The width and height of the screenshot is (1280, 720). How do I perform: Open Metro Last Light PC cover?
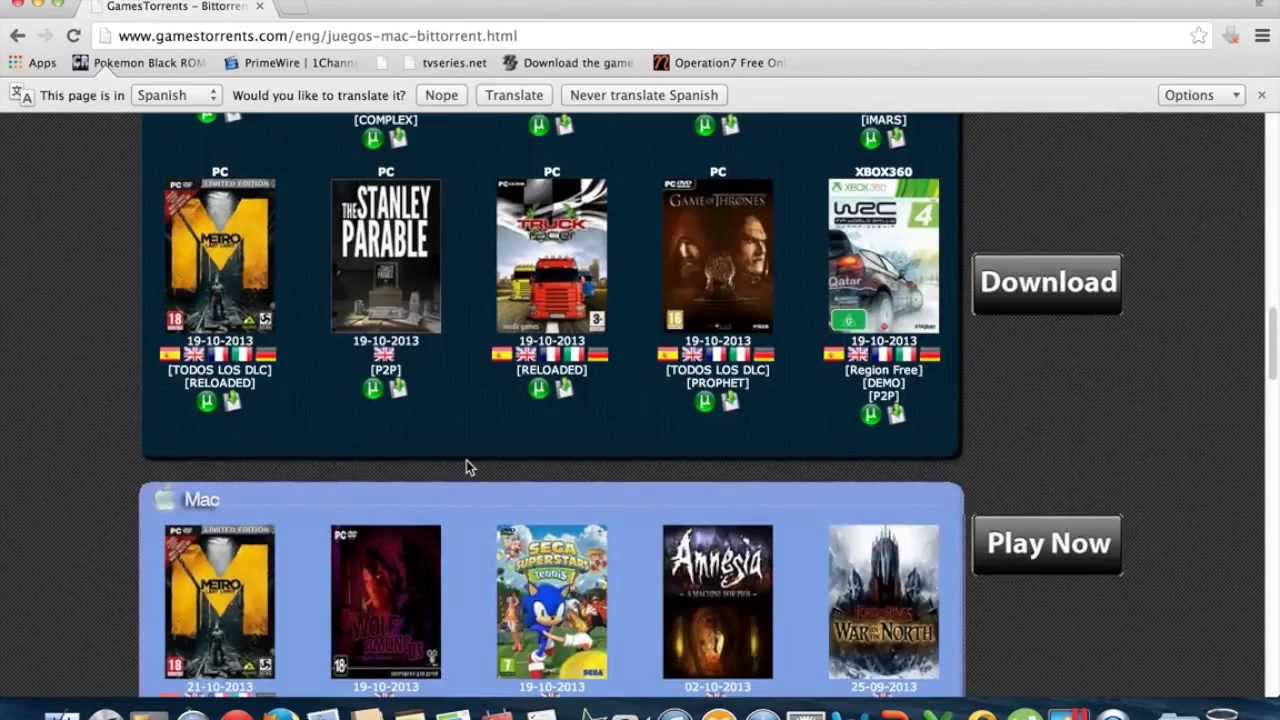(x=220, y=256)
